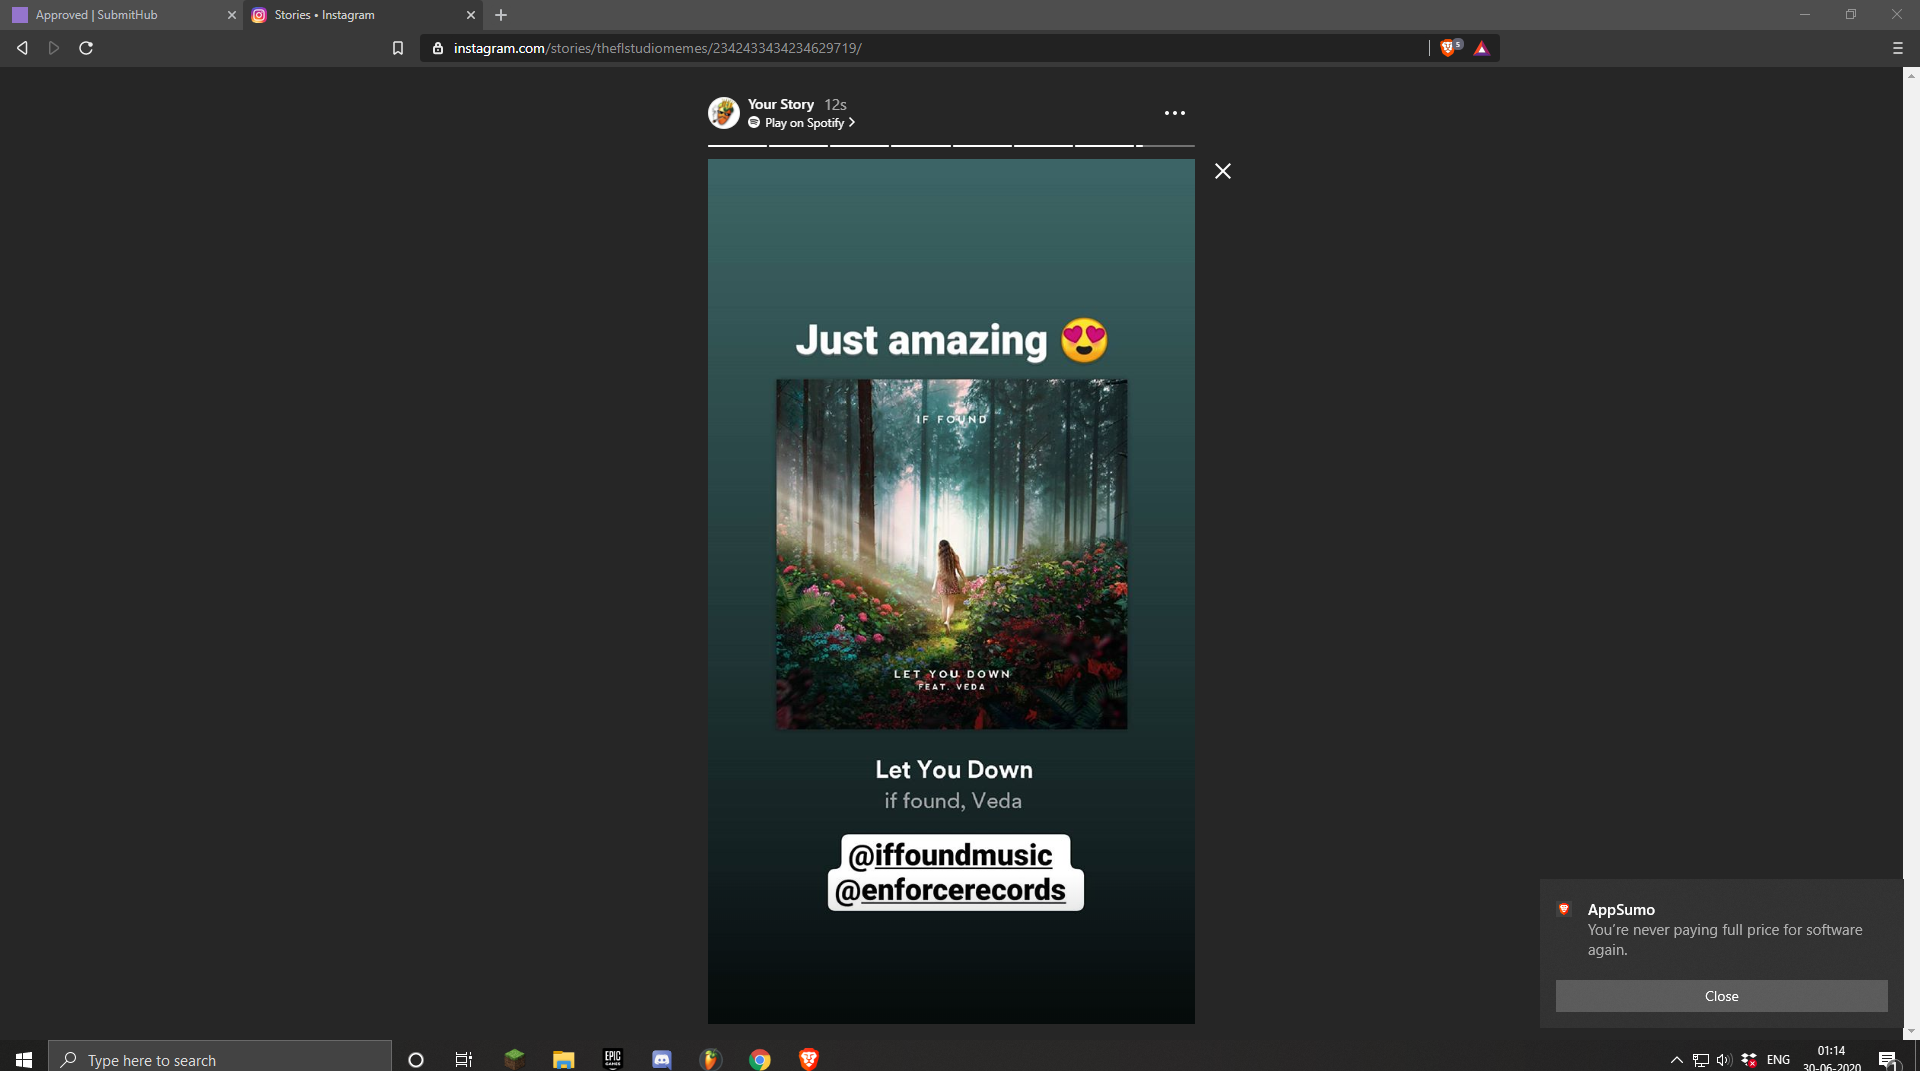Image resolution: width=1920 pixels, height=1071 pixels.
Task: Click the browser forward arrow
Action: pos(54,48)
